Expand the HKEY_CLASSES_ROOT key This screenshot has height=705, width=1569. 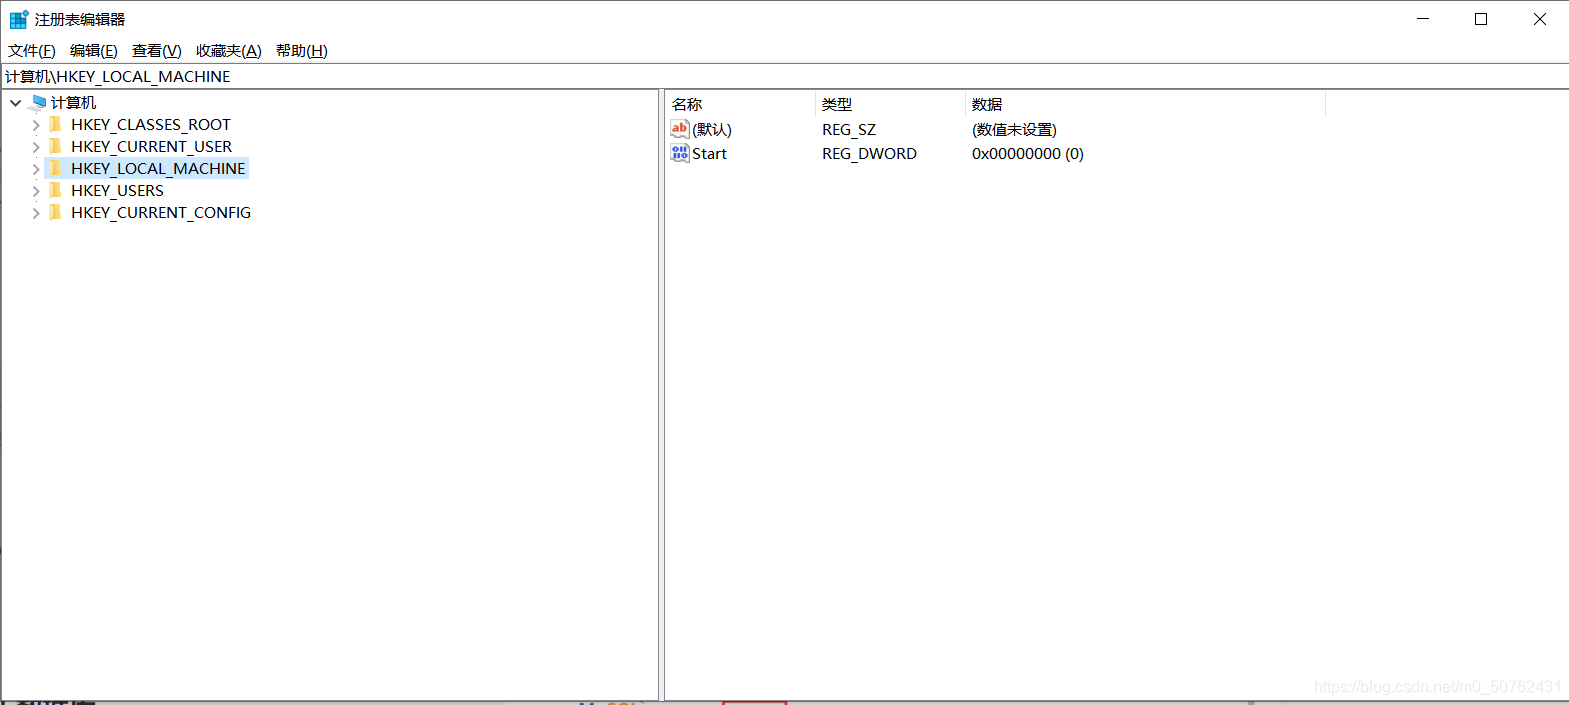coord(36,125)
